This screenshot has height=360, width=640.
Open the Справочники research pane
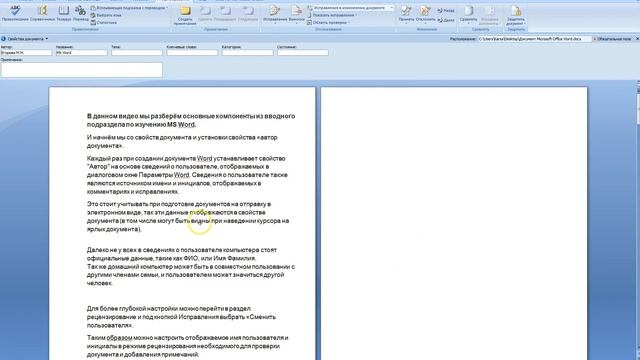(42, 13)
